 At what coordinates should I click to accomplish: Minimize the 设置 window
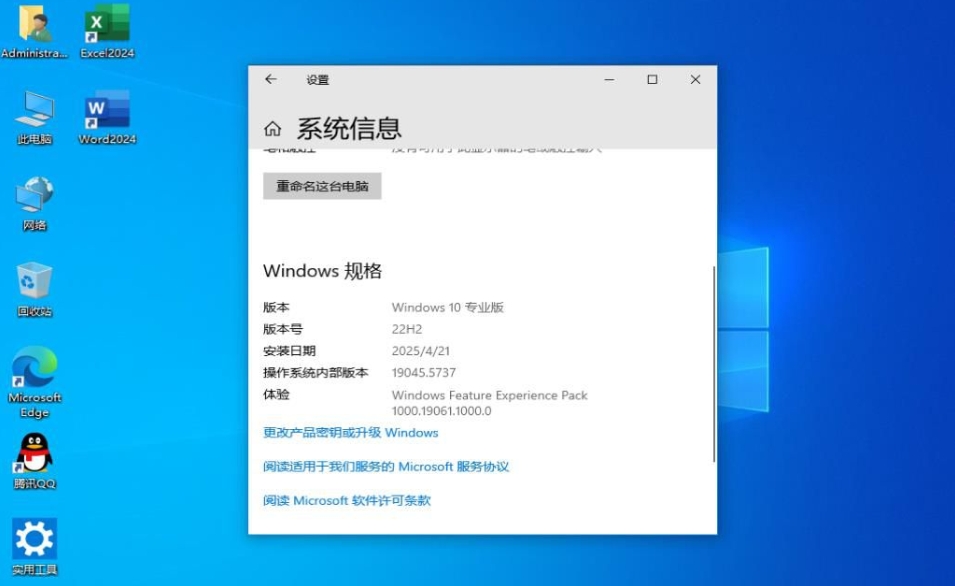point(608,80)
